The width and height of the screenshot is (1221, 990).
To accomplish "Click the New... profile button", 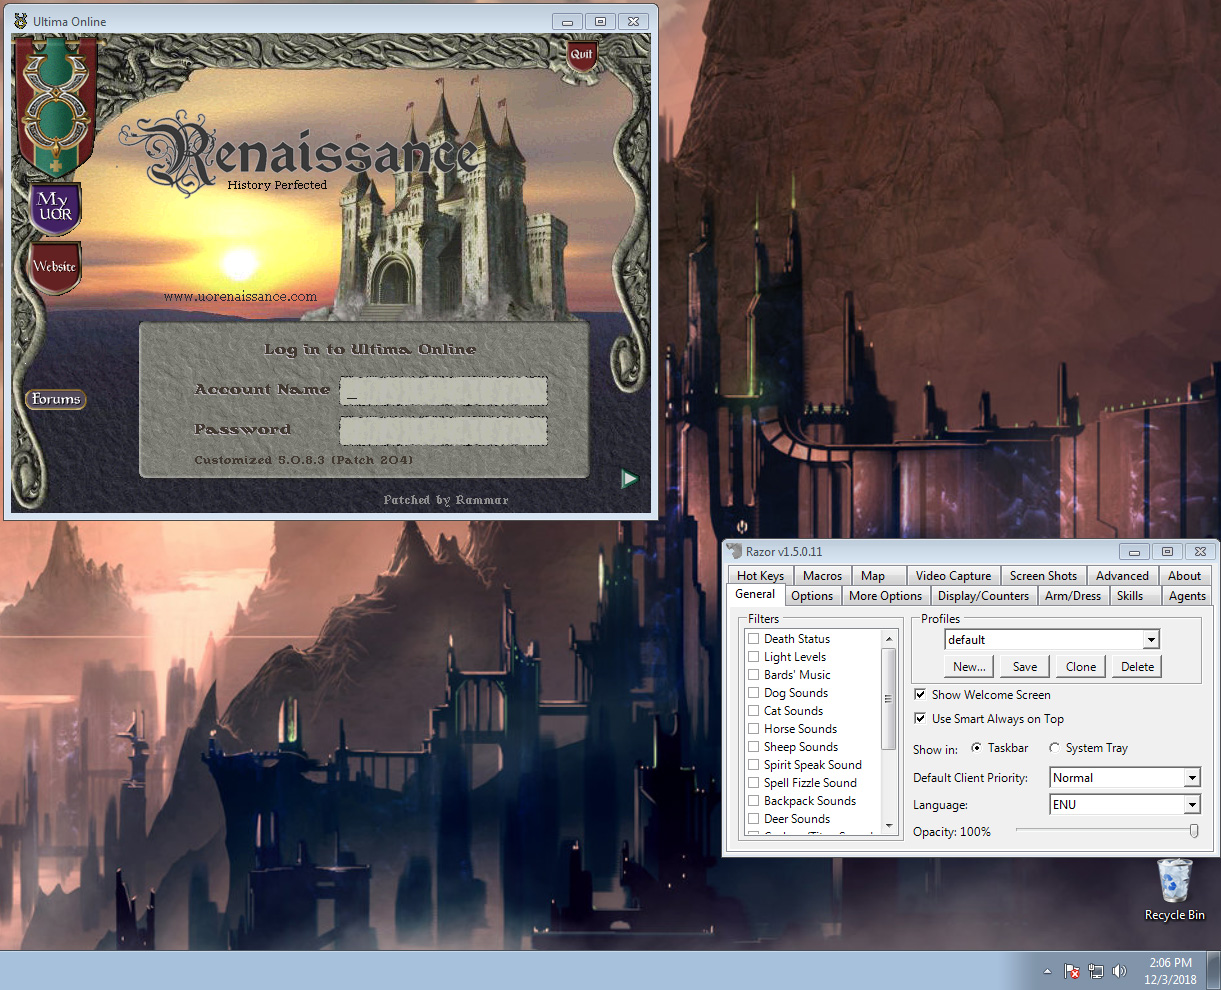I will [x=969, y=667].
